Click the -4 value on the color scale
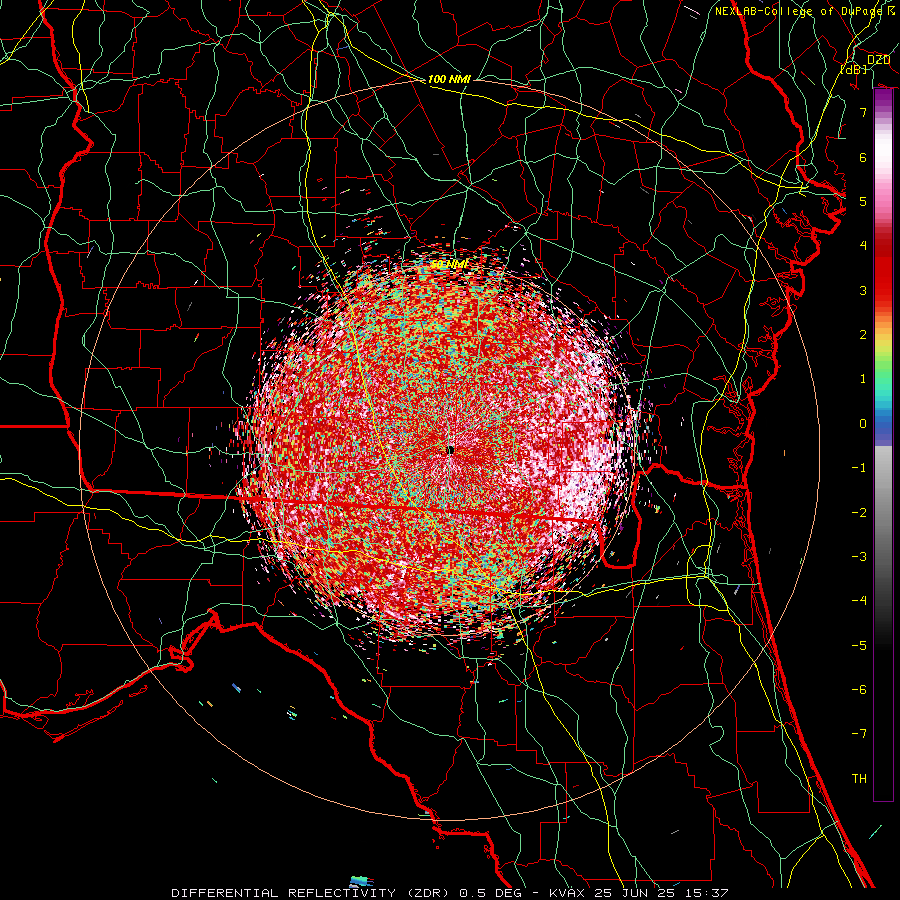Viewport: 900px width, 900px height. click(859, 601)
